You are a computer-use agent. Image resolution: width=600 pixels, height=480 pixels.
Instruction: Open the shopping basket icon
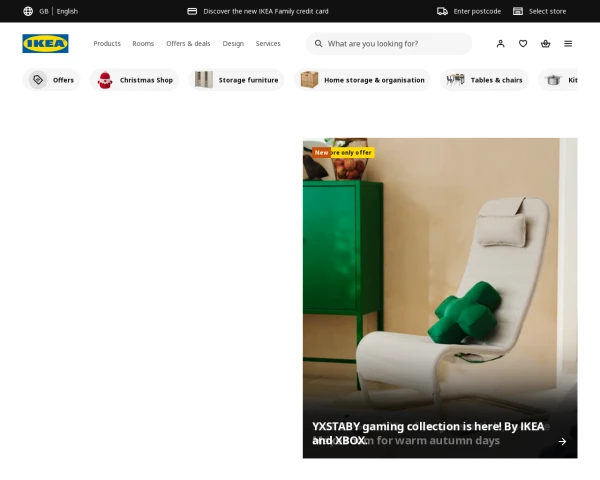pyautogui.click(x=546, y=44)
